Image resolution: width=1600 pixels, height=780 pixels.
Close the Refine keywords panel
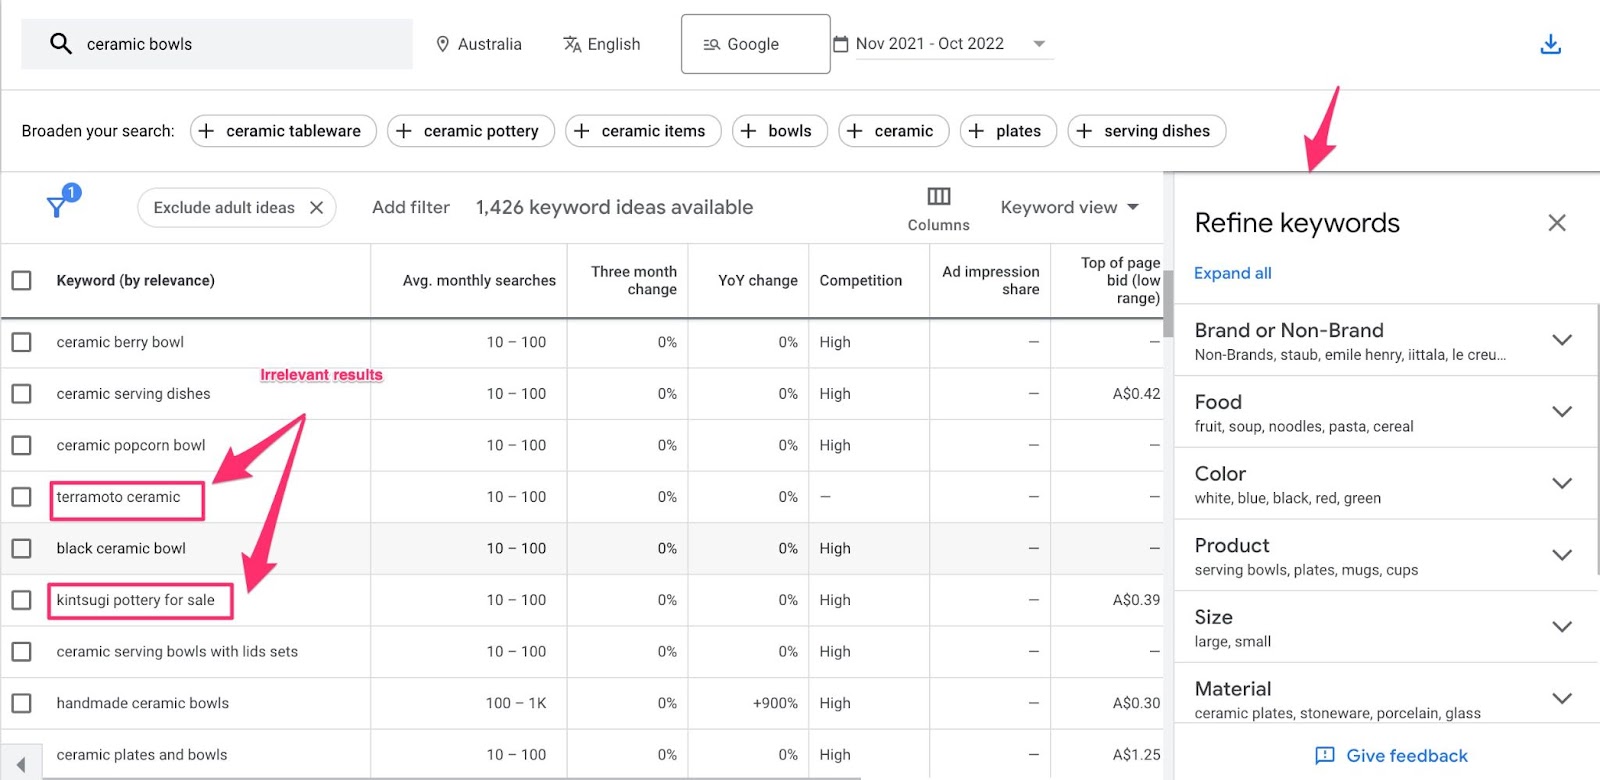(1556, 223)
